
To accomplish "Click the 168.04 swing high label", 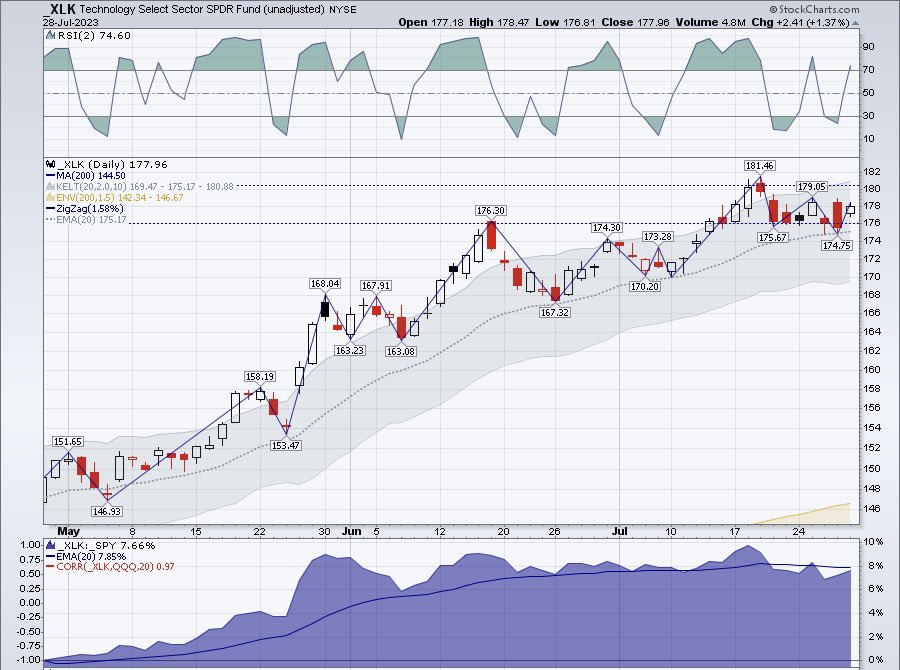I will [x=325, y=284].
